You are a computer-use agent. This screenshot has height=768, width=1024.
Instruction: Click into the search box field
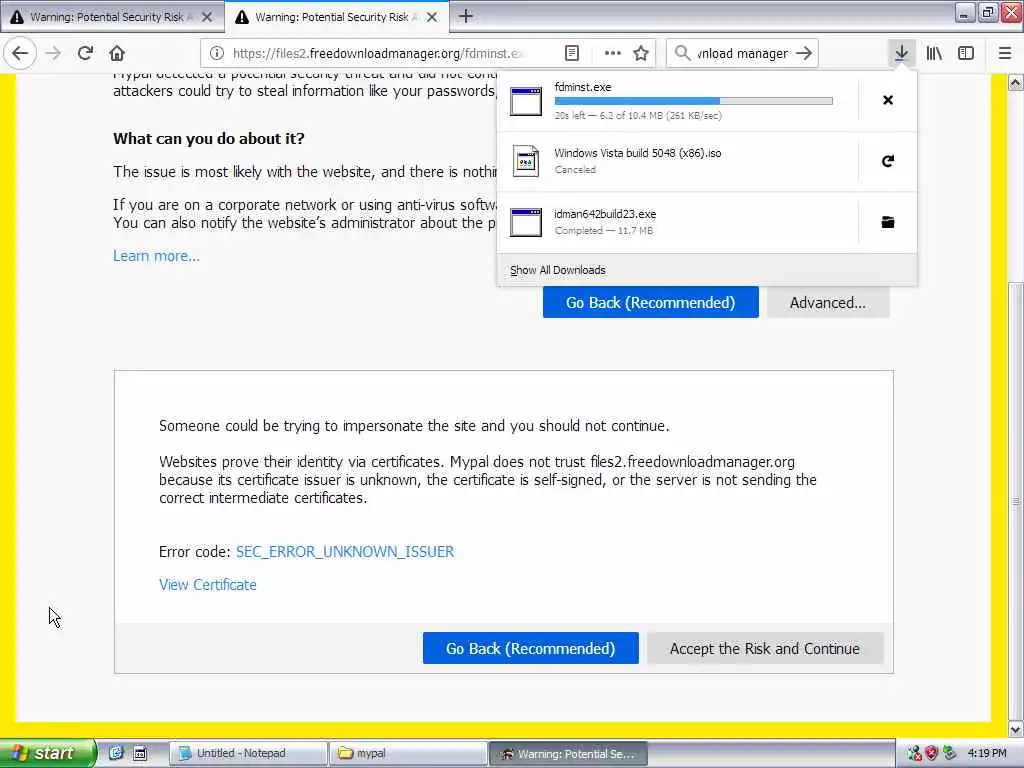tap(742, 54)
